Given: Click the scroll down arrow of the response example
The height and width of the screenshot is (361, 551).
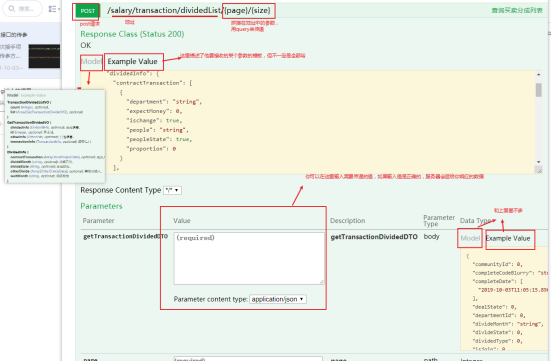Looking at the screenshot, I should pyautogui.click(x=538, y=162).
